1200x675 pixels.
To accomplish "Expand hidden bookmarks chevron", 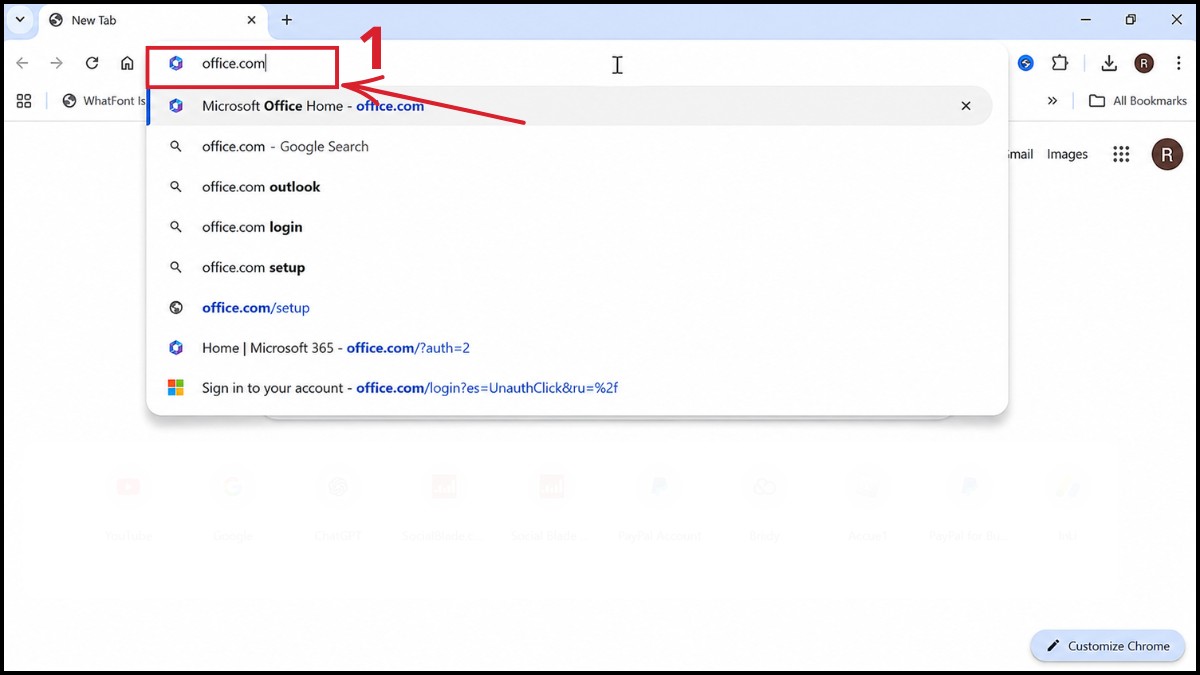I will (1052, 101).
